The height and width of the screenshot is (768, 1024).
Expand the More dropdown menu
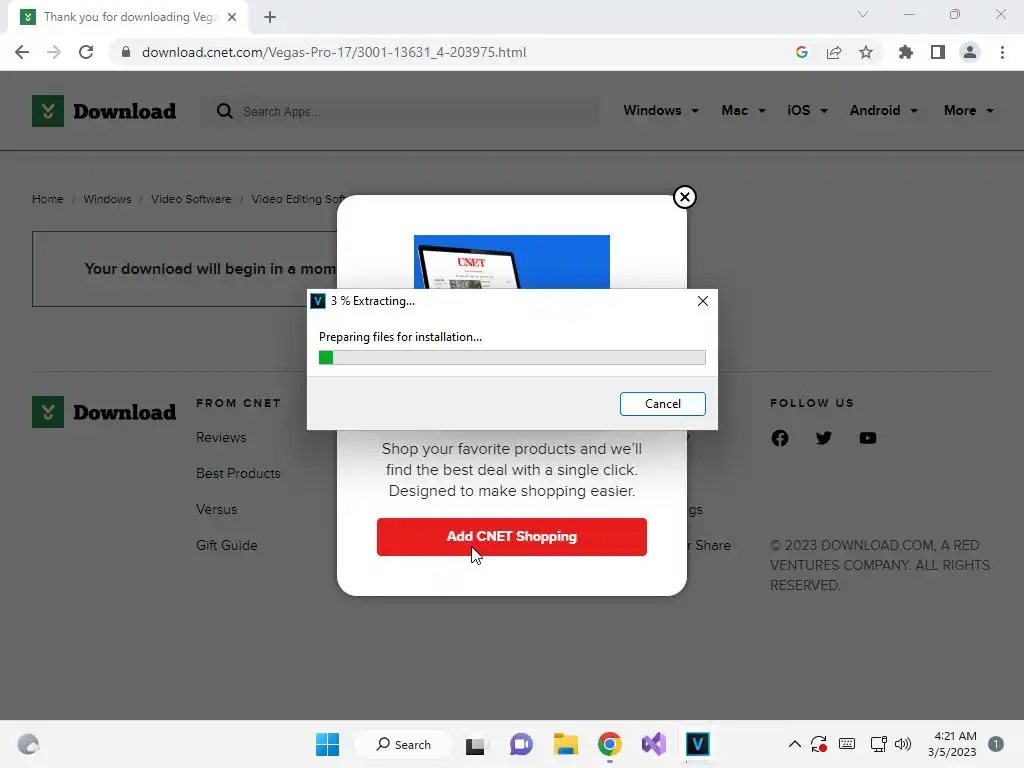968,110
